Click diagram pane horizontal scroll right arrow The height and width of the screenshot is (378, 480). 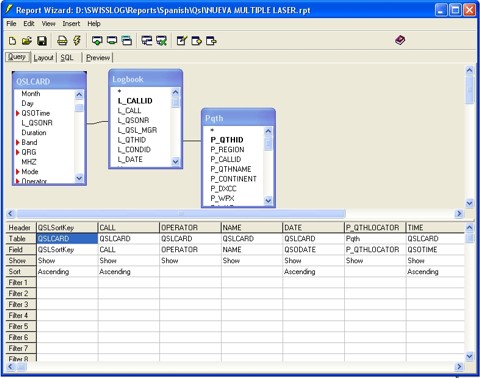coord(459,213)
